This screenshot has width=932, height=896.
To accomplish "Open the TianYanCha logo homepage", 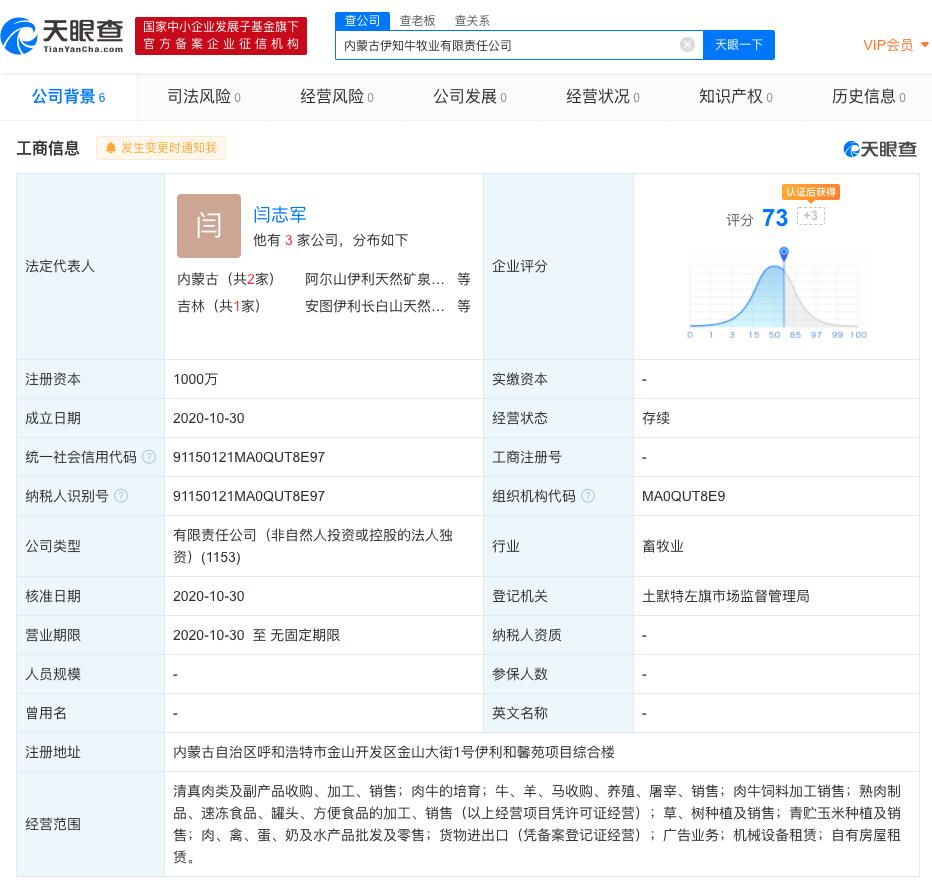I will click(x=62, y=36).
